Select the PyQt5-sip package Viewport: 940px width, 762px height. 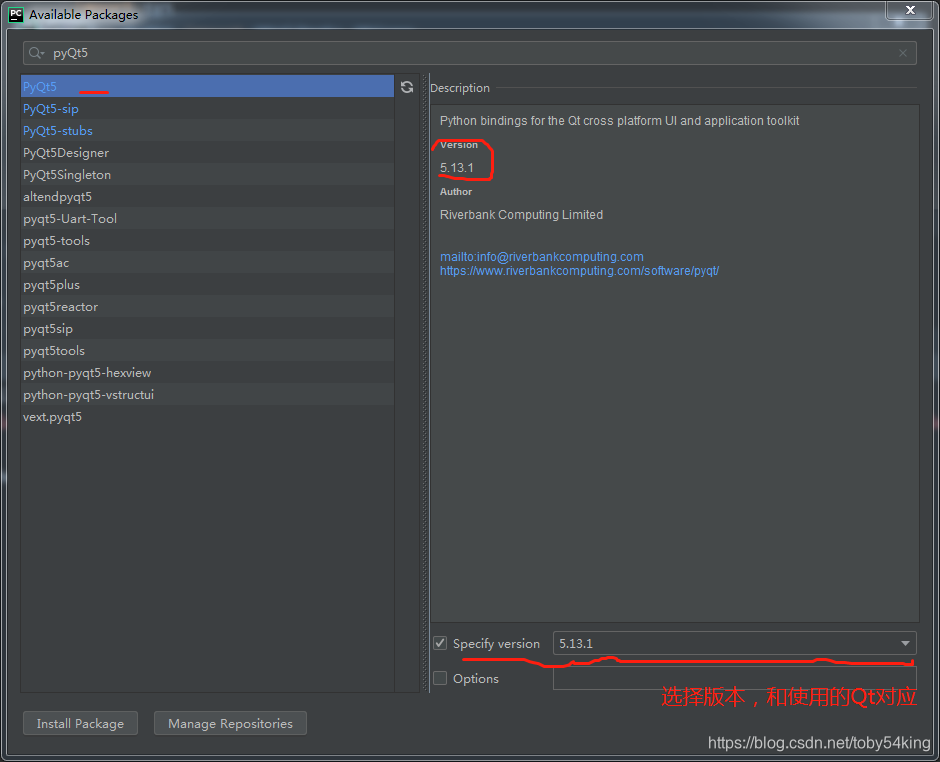point(207,109)
